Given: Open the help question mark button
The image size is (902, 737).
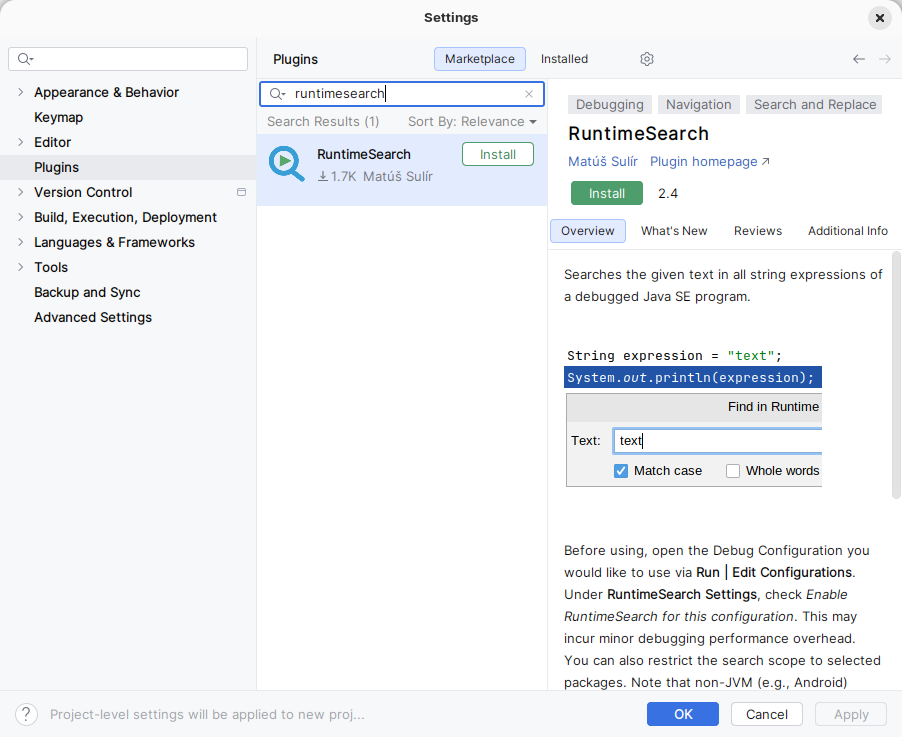Looking at the screenshot, I should [x=26, y=714].
